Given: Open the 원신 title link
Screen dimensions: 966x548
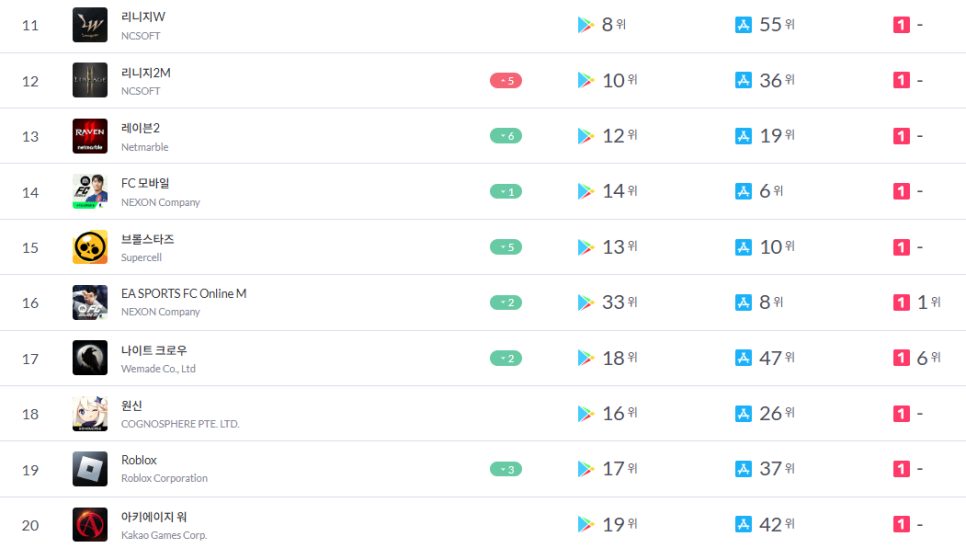Looking at the screenshot, I should (x=132, y=406).
